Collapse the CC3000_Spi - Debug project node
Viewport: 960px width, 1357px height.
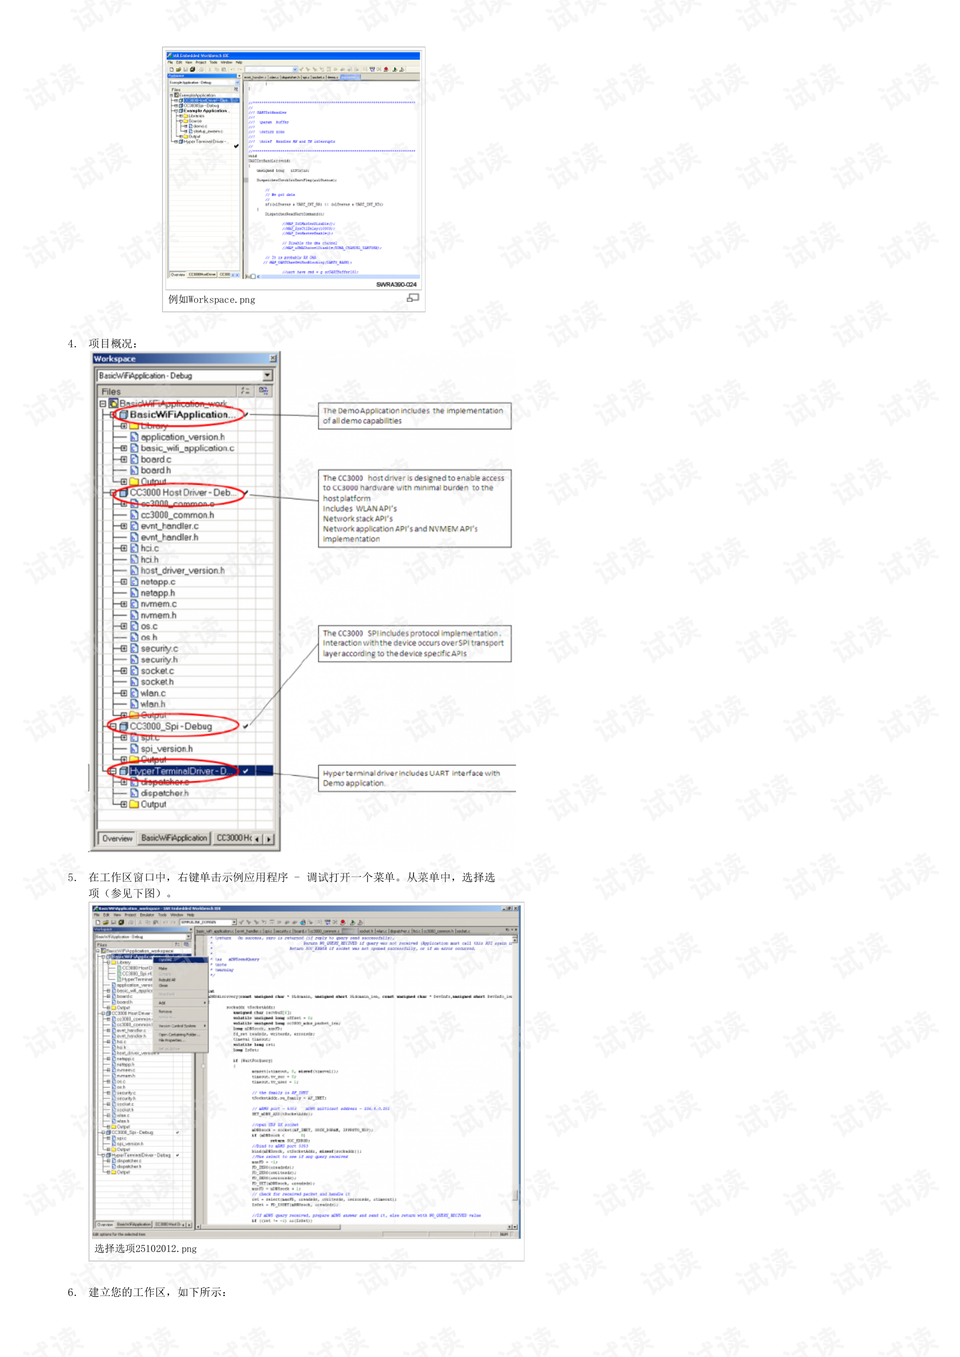click(112, 726)
